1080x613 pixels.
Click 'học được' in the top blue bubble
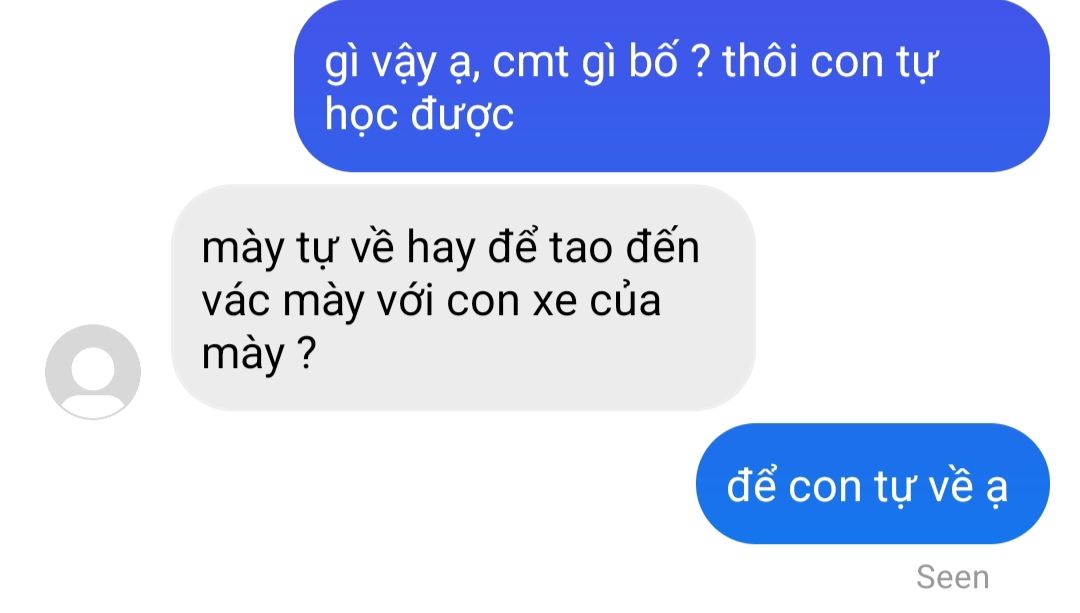click(419, 116)
